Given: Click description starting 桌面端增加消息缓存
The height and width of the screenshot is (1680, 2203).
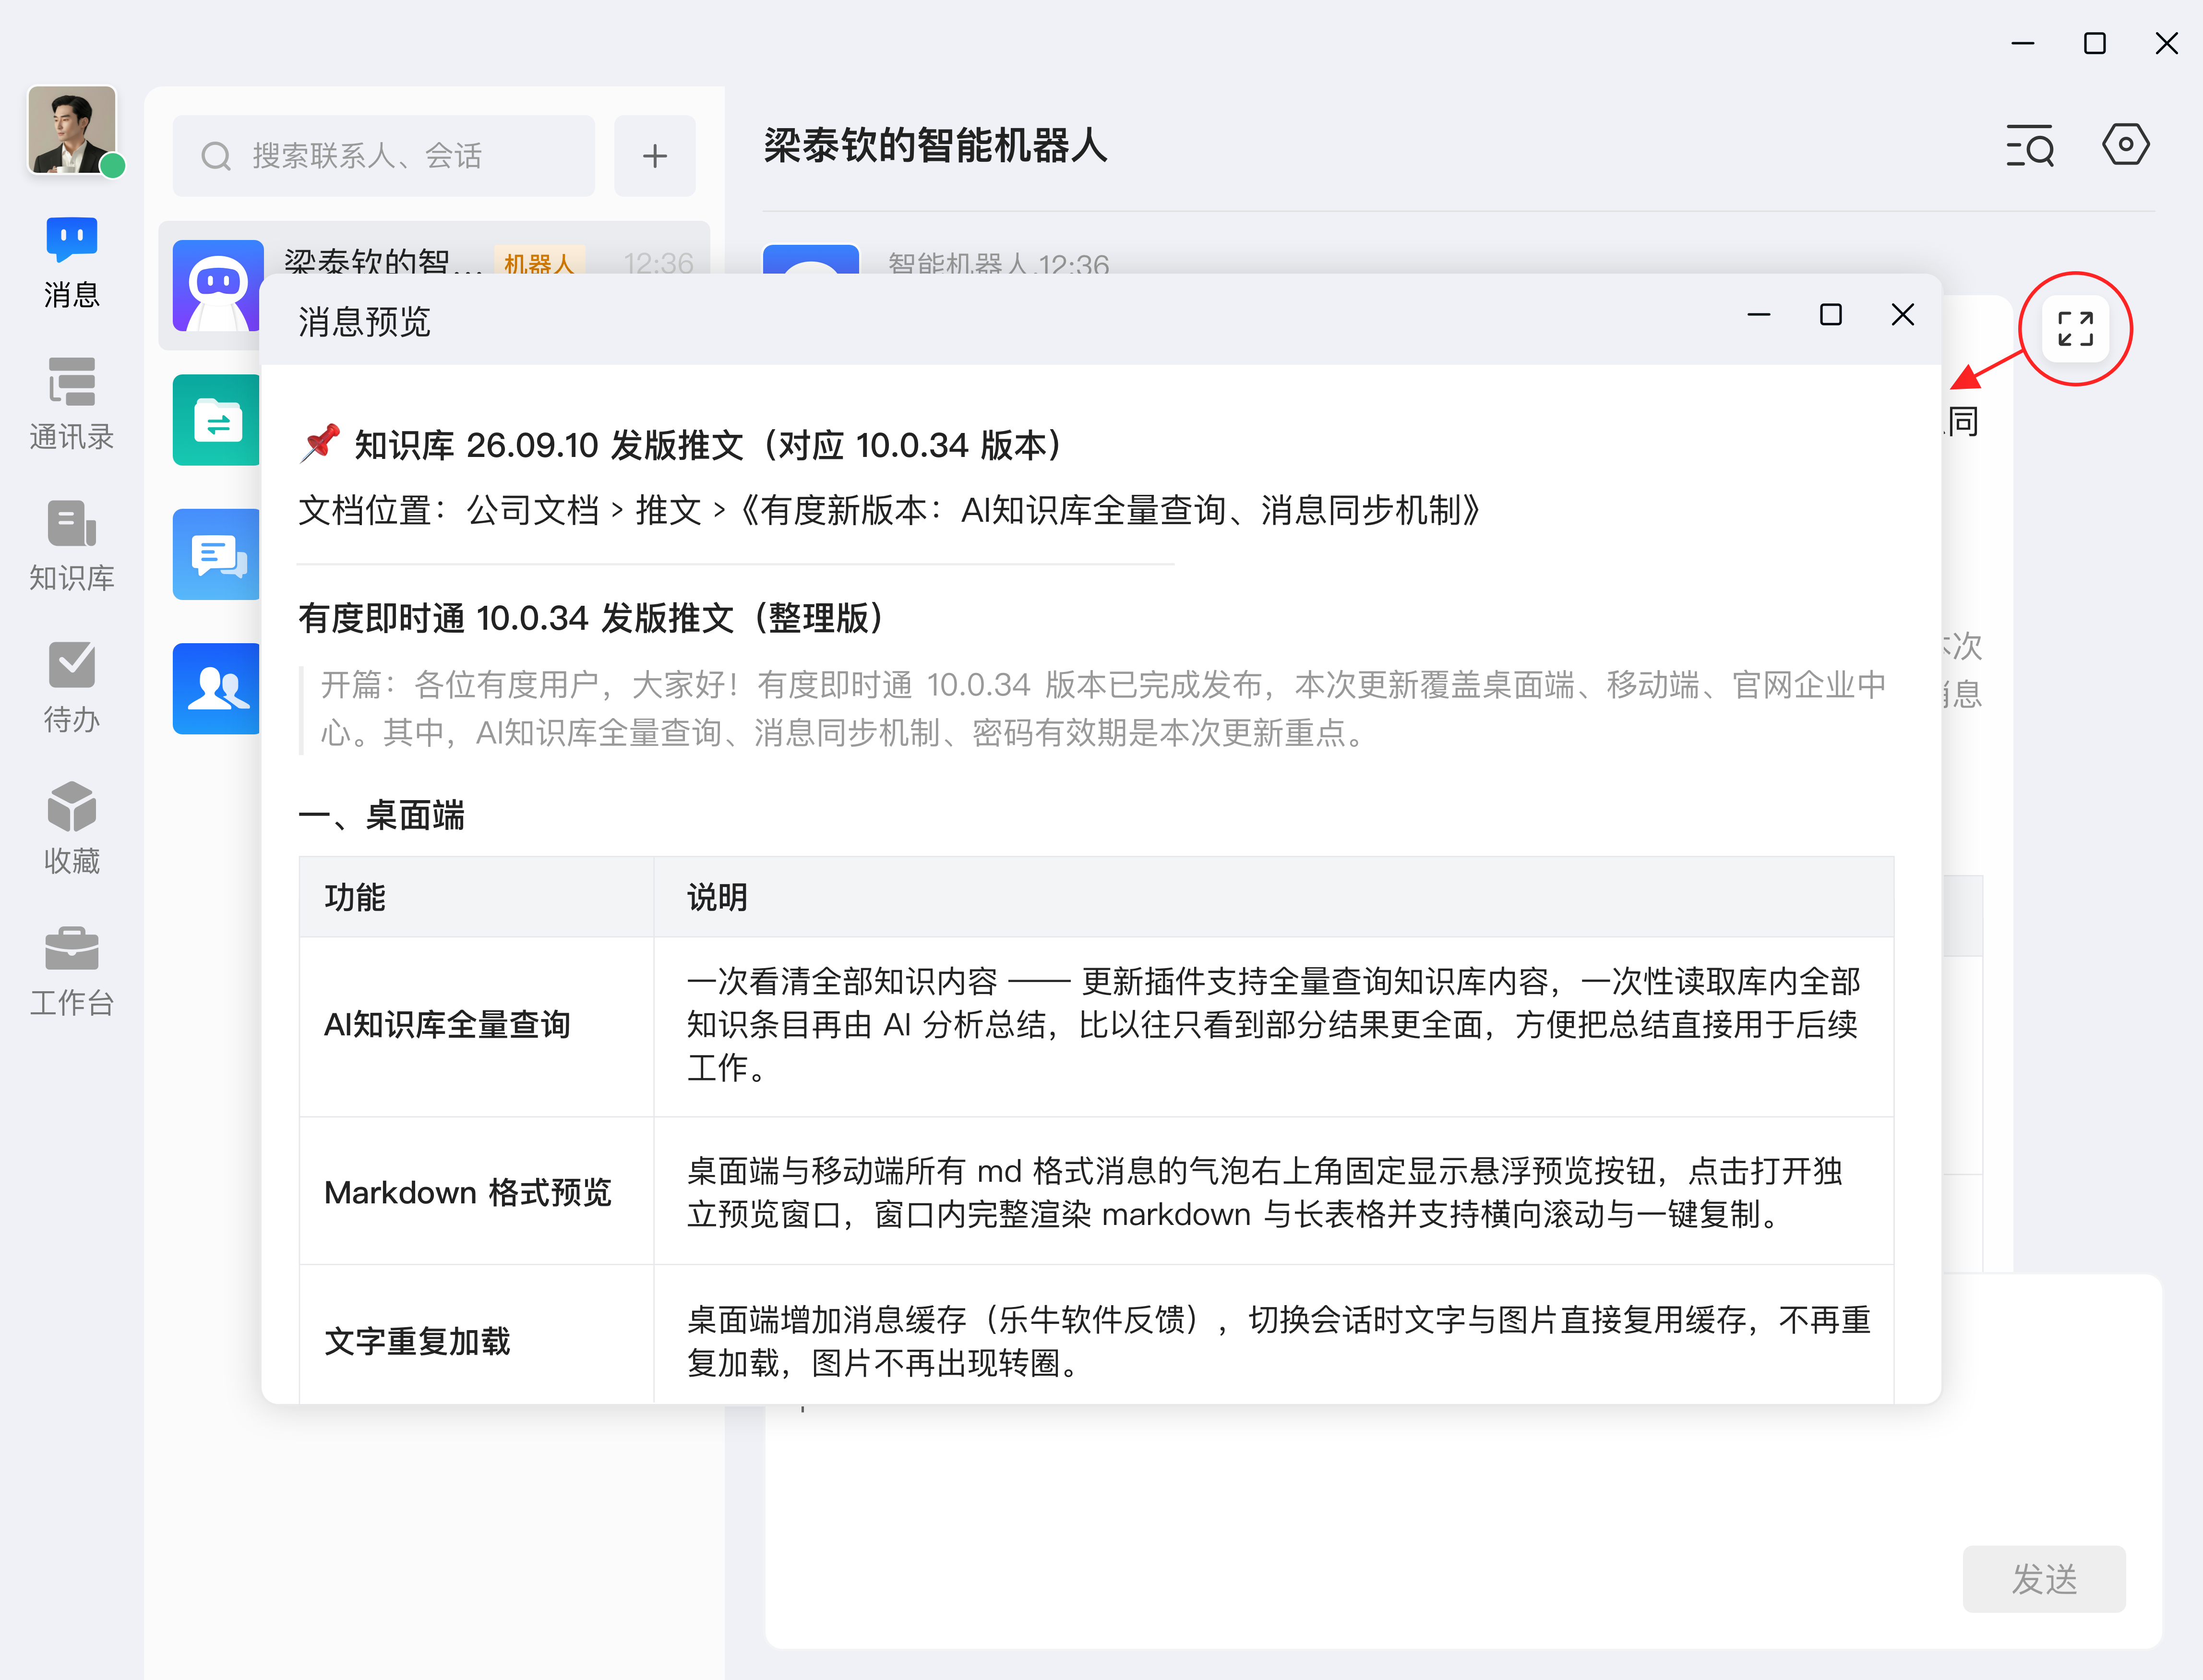Looking at the screenshot, I should click(x=1278, y=1341).
